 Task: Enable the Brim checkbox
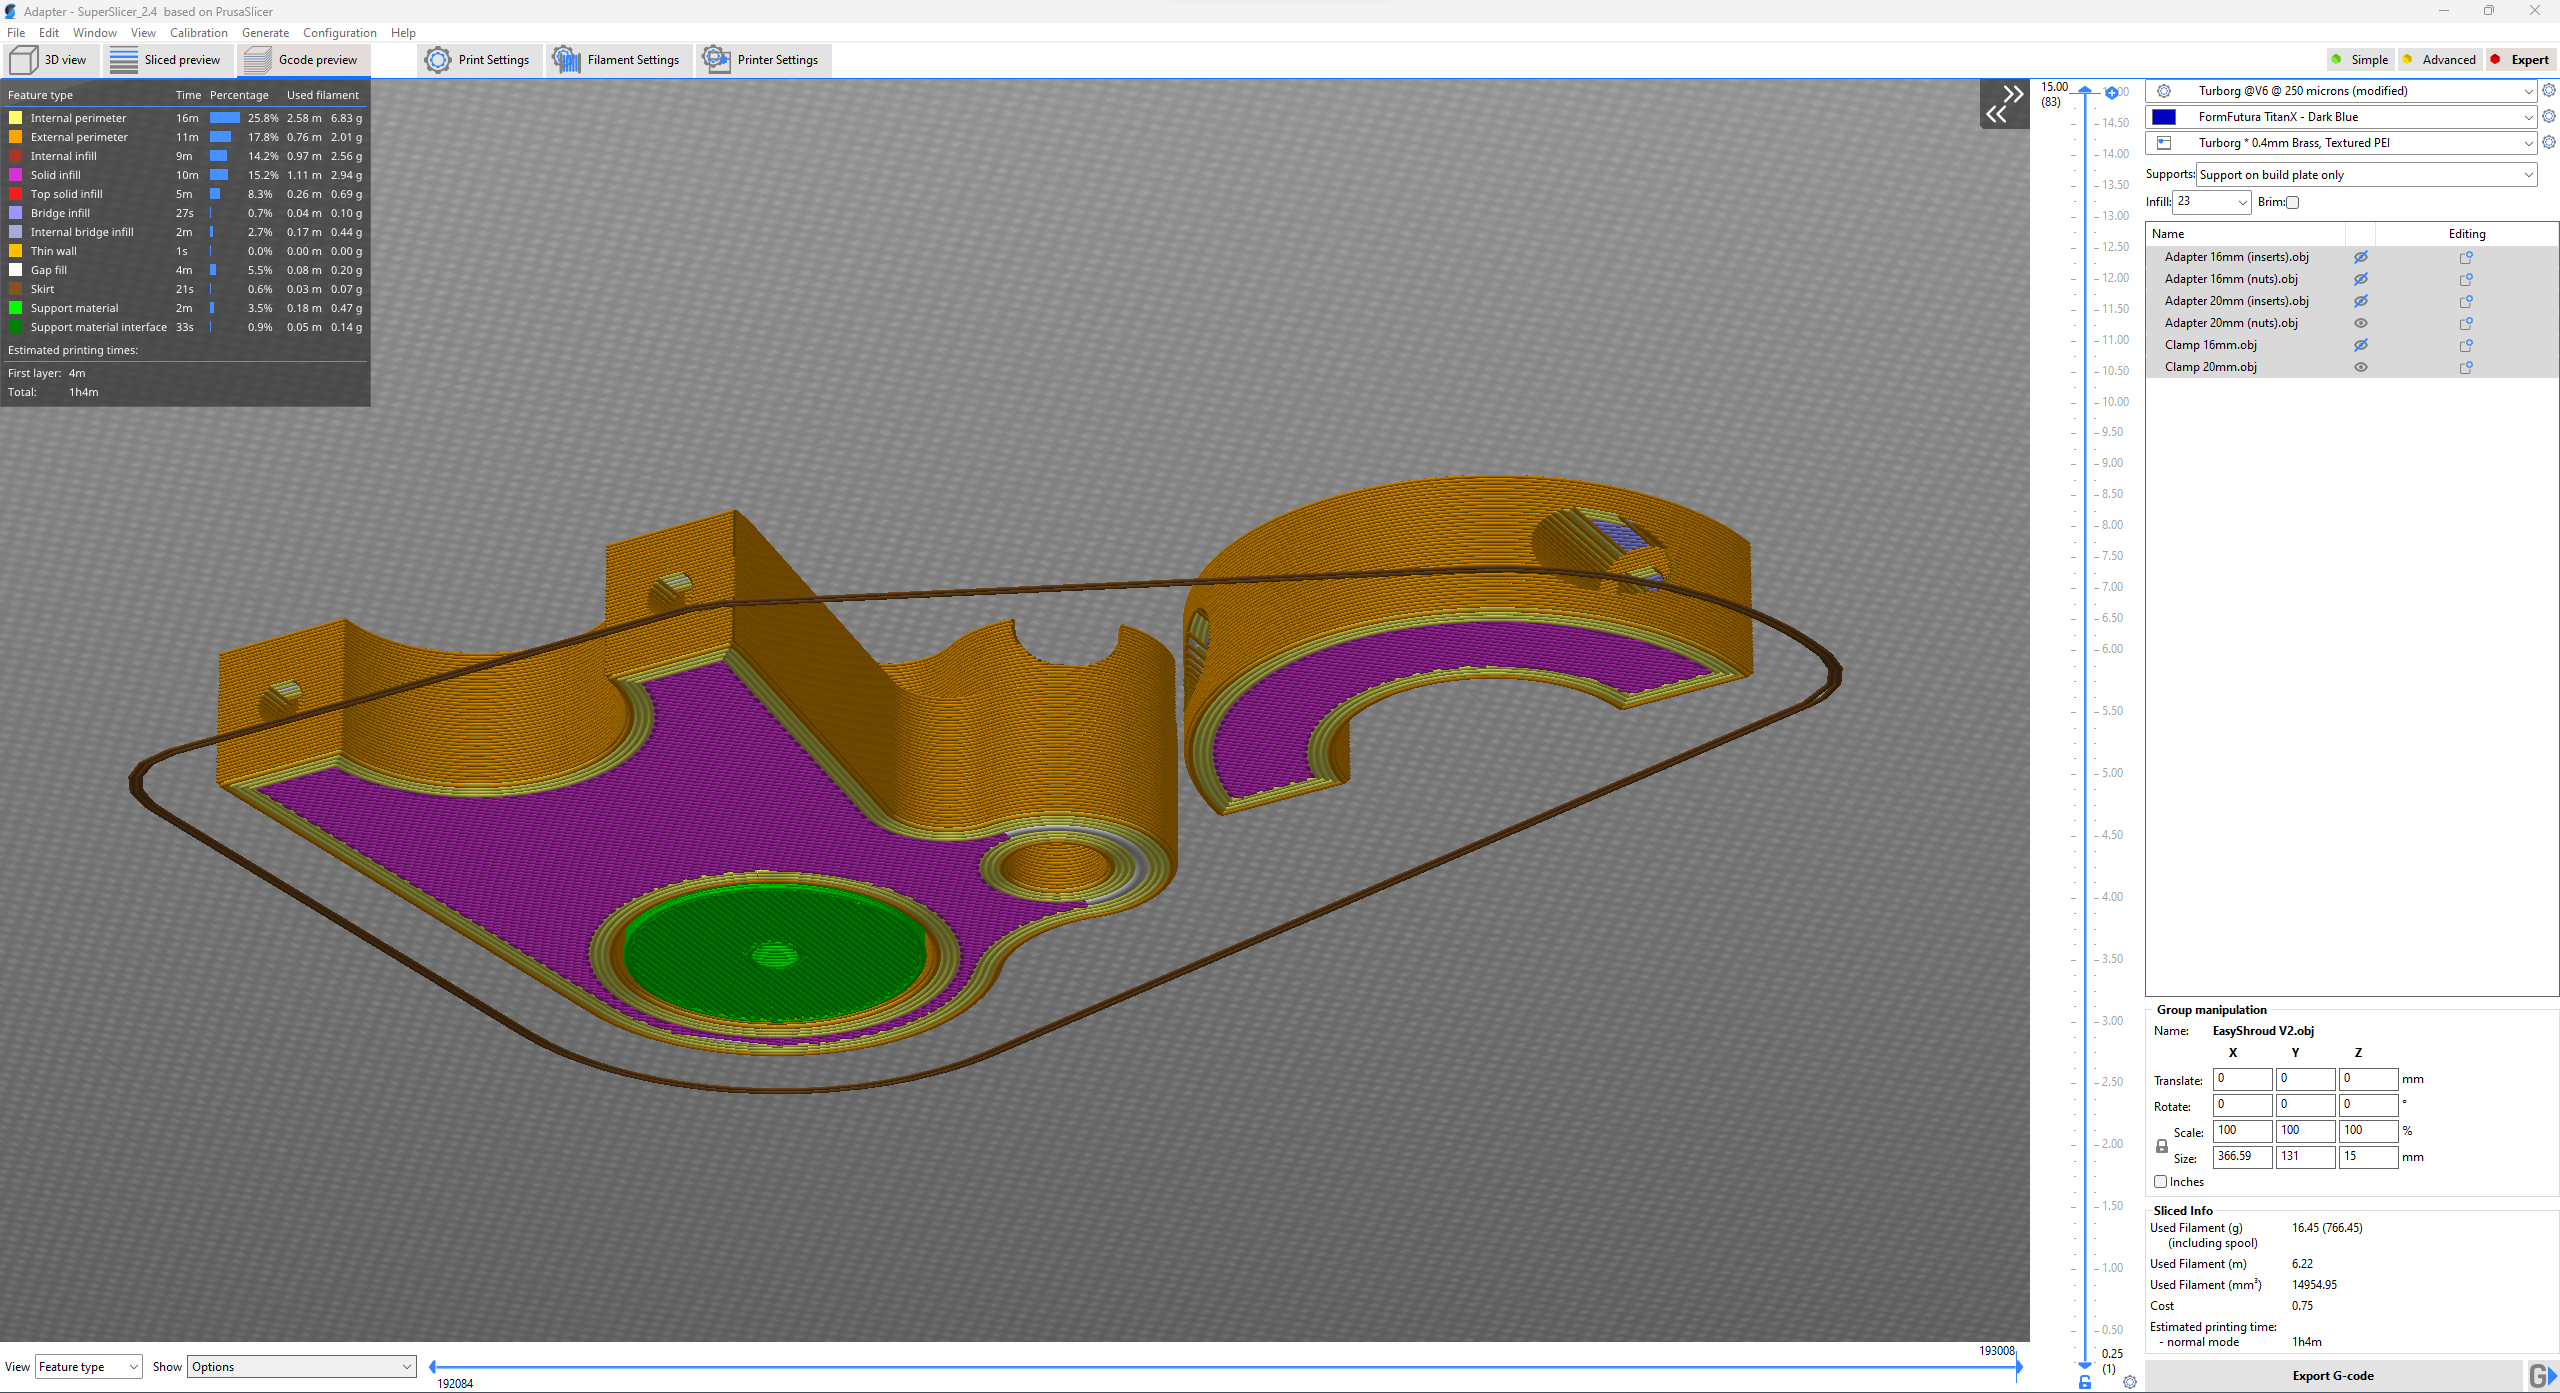click(2293, 202)
